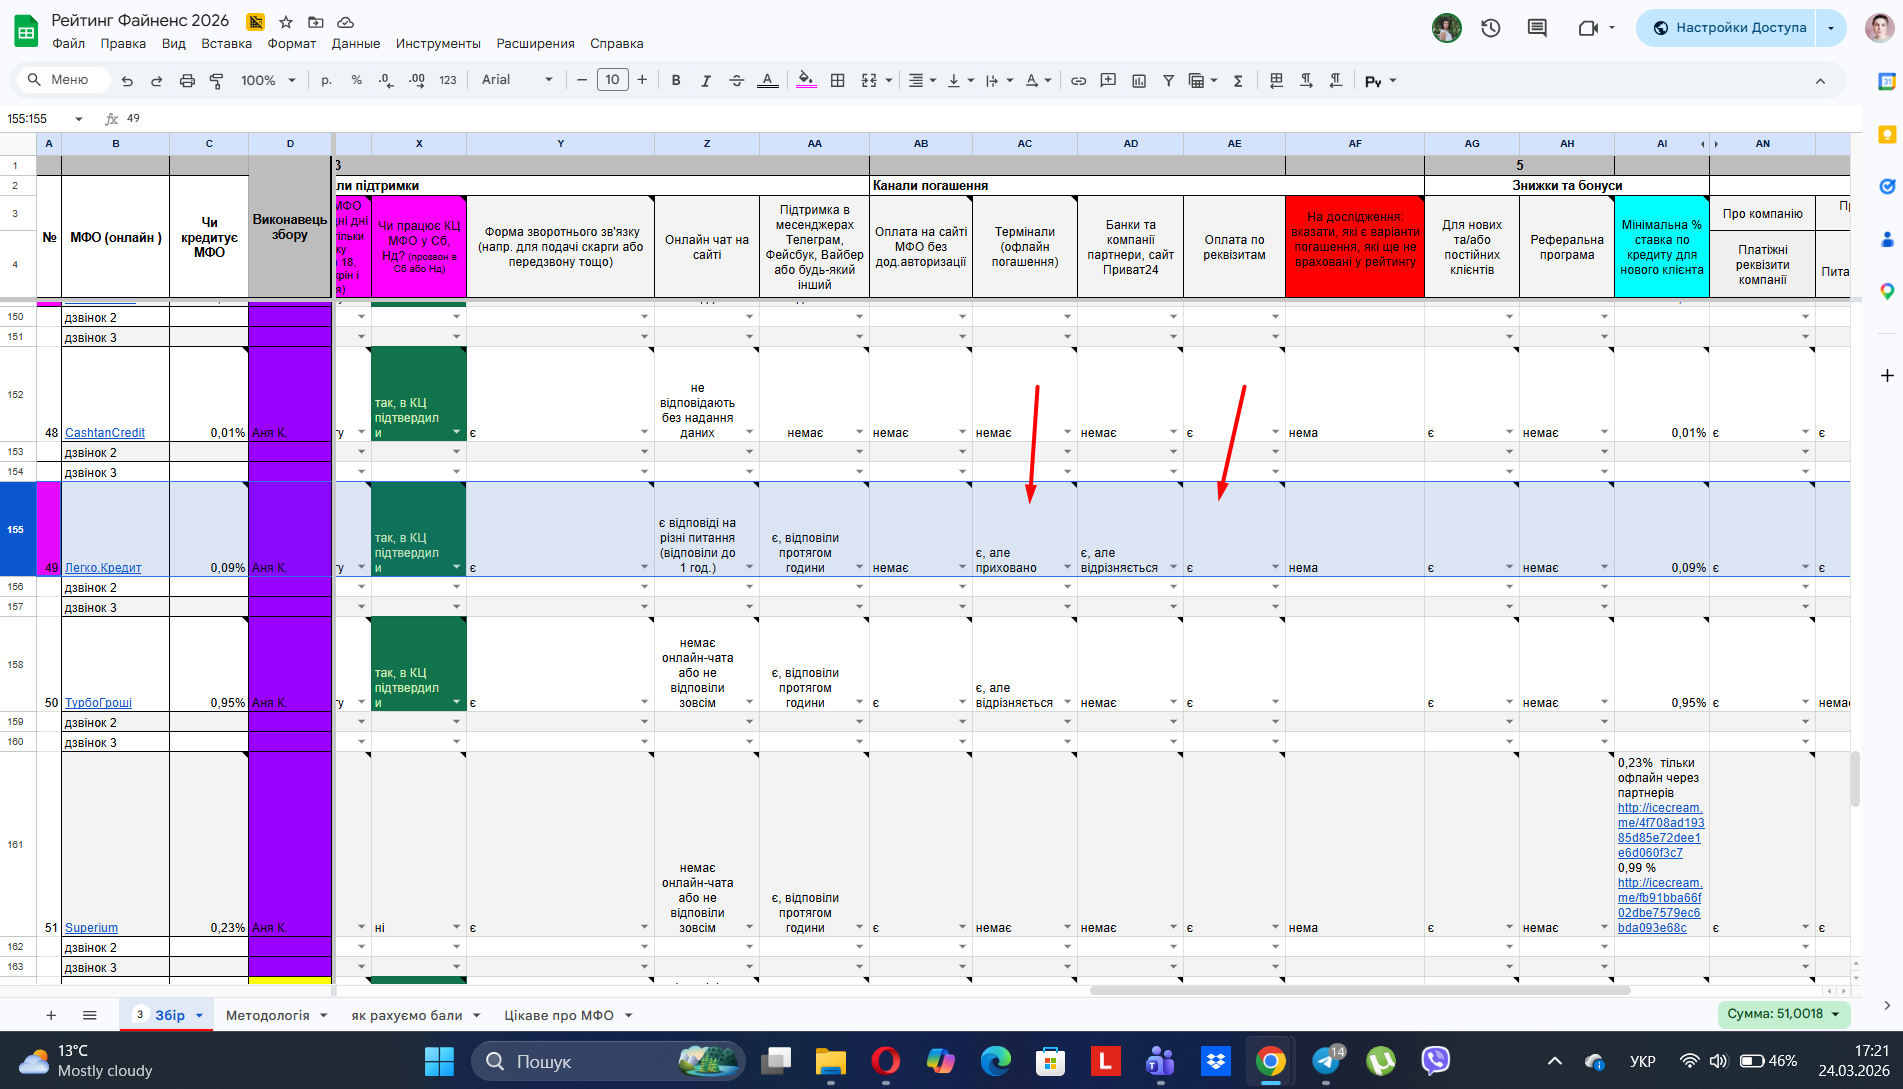Insert a link
Viewport: 1903px width, 1089px height.
(1078, 81)
